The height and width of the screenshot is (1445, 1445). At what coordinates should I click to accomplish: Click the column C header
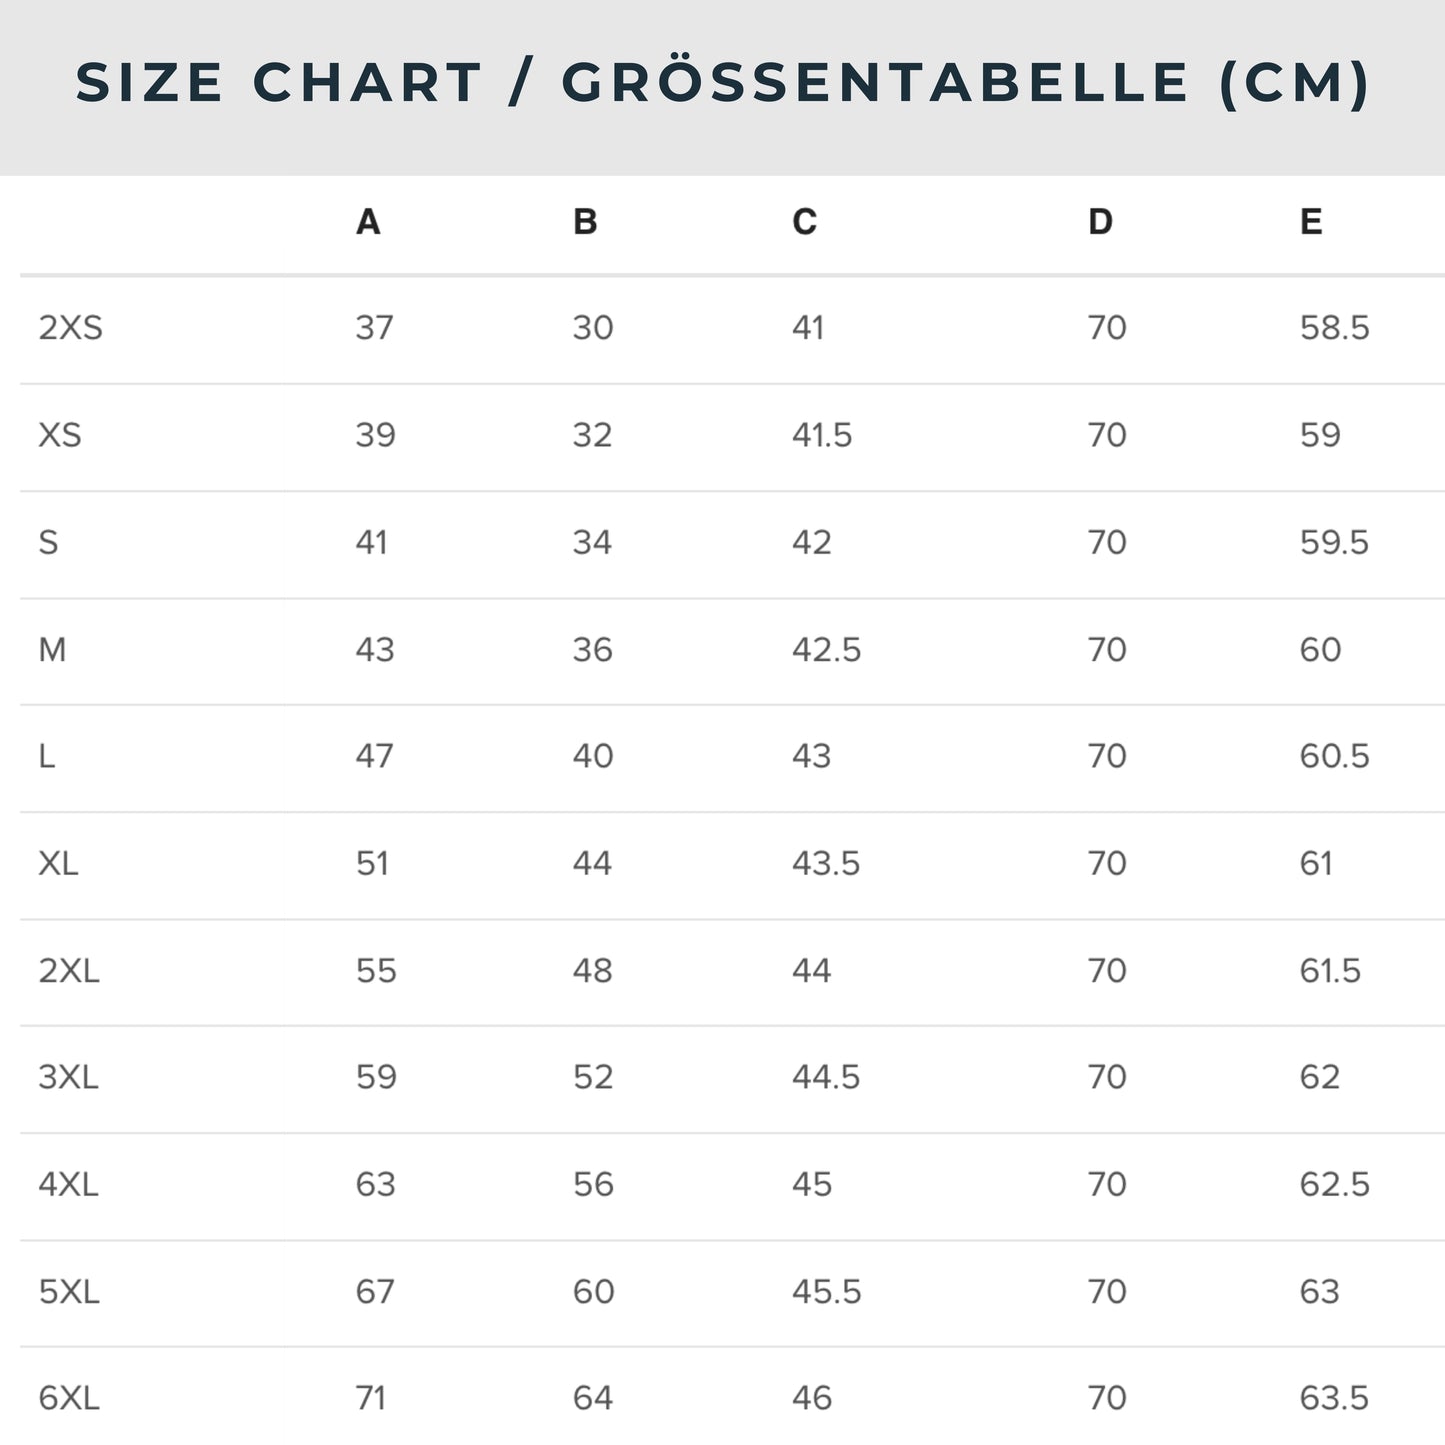[804, 222]
